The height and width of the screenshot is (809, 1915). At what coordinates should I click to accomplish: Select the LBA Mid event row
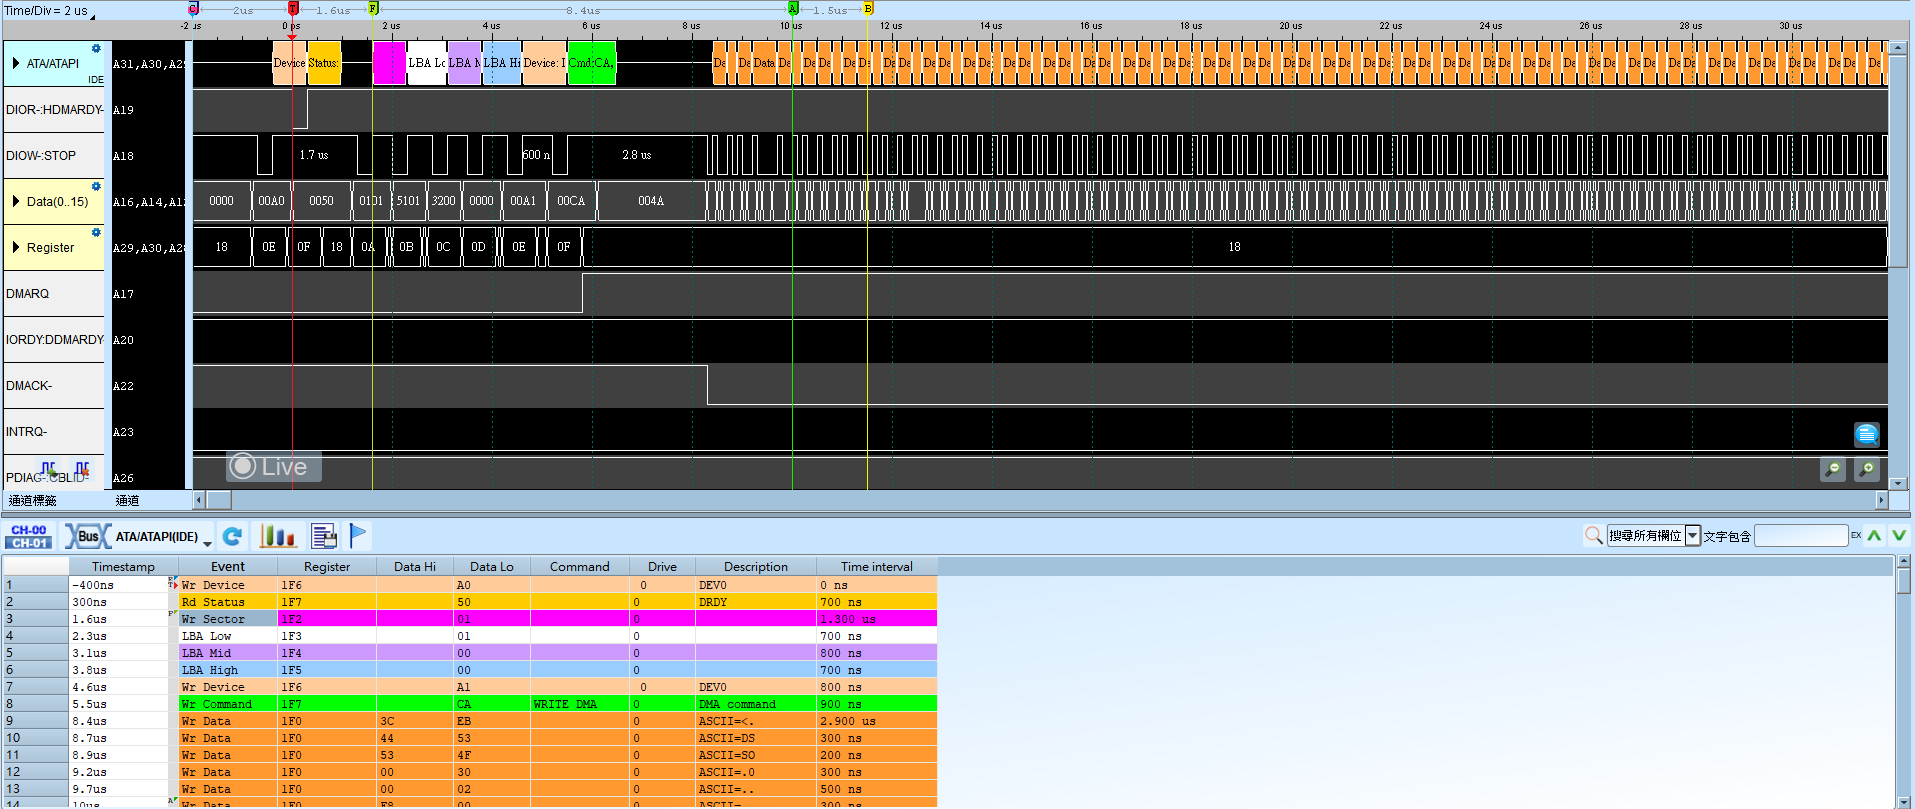click(469, 653)
